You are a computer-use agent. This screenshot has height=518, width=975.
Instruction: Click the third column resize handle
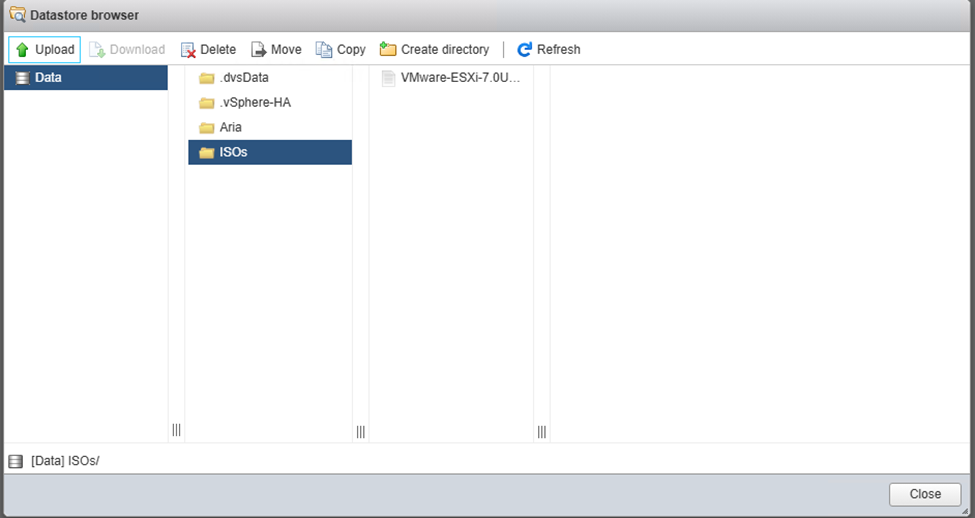click(541, 431)
